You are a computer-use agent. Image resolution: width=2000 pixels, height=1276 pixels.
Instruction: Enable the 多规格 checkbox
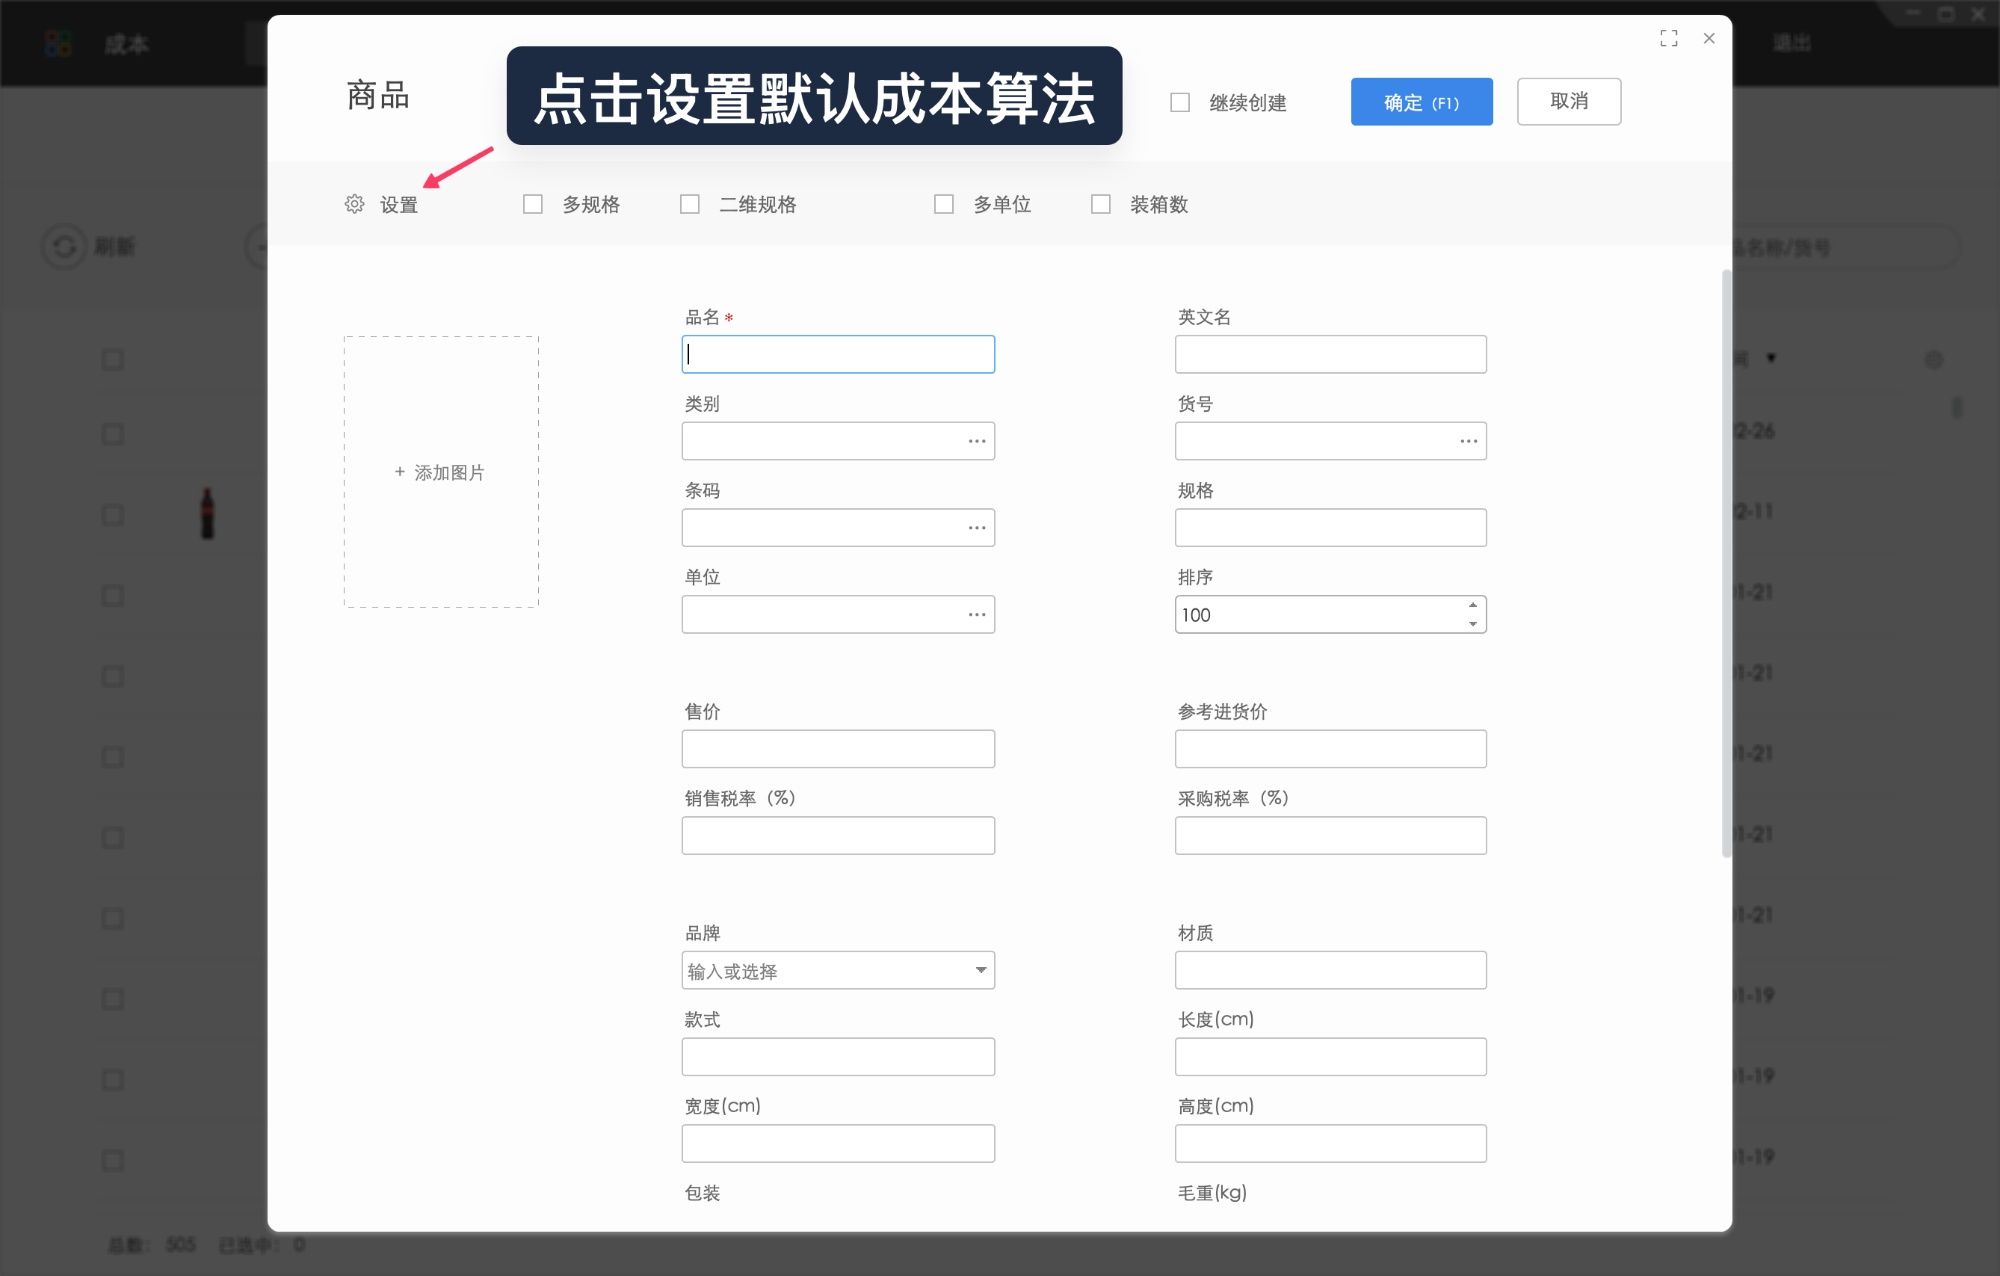click(x=532, y=203)
